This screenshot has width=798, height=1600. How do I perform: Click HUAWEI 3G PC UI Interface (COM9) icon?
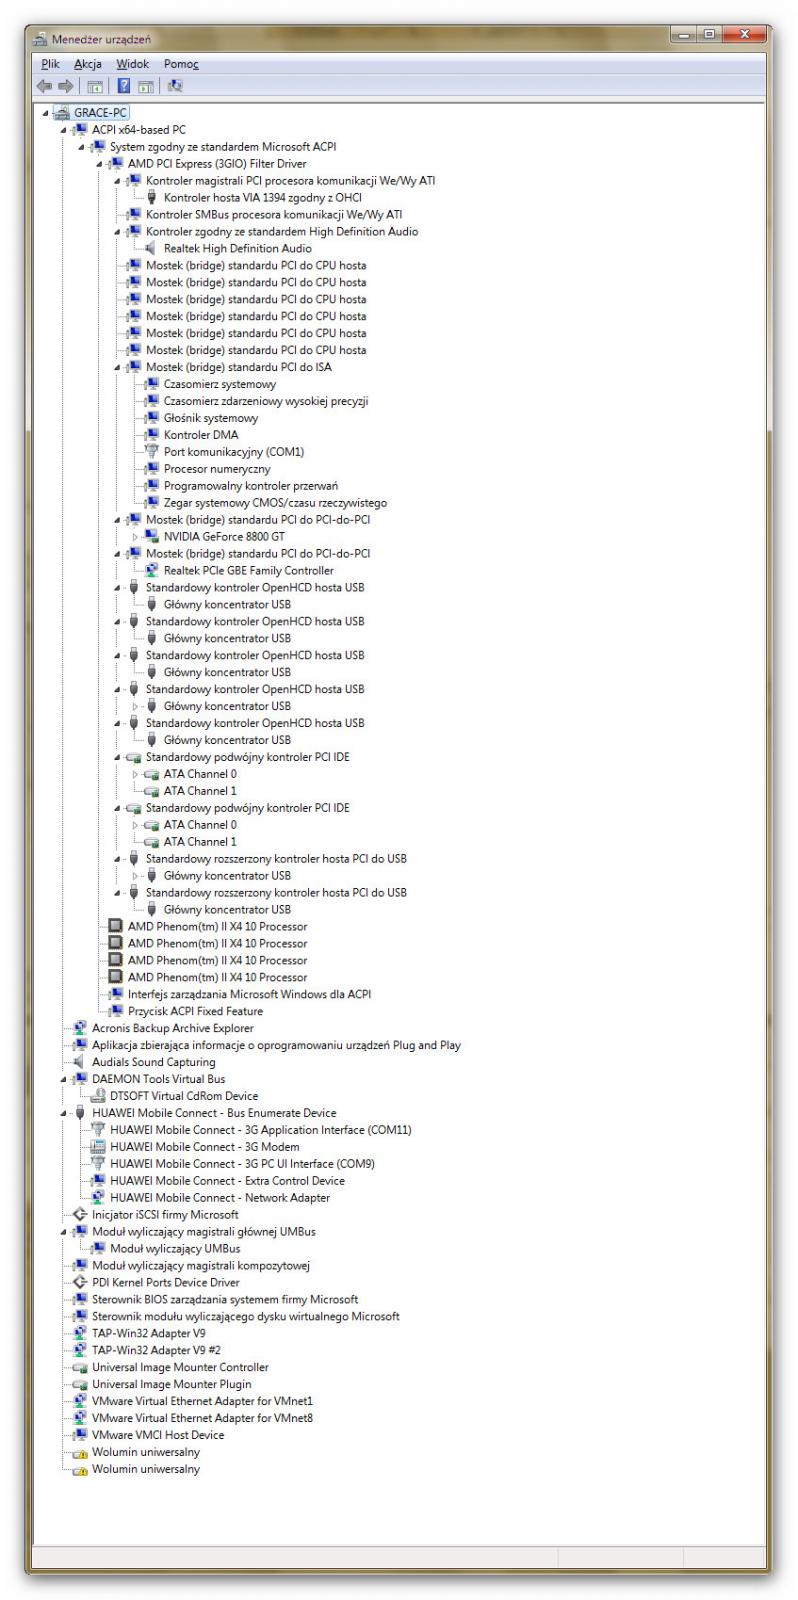(98, 1164)
